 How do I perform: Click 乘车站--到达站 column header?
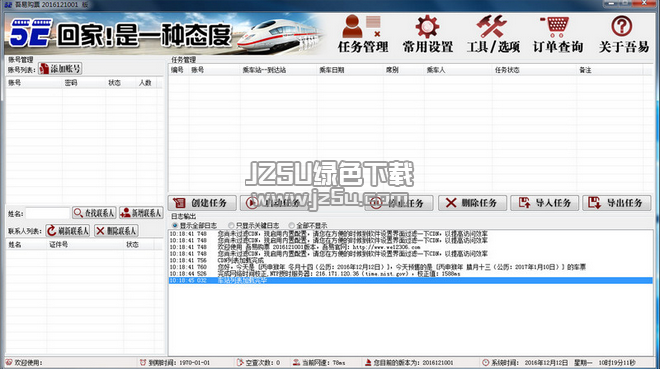click(277, 70)
